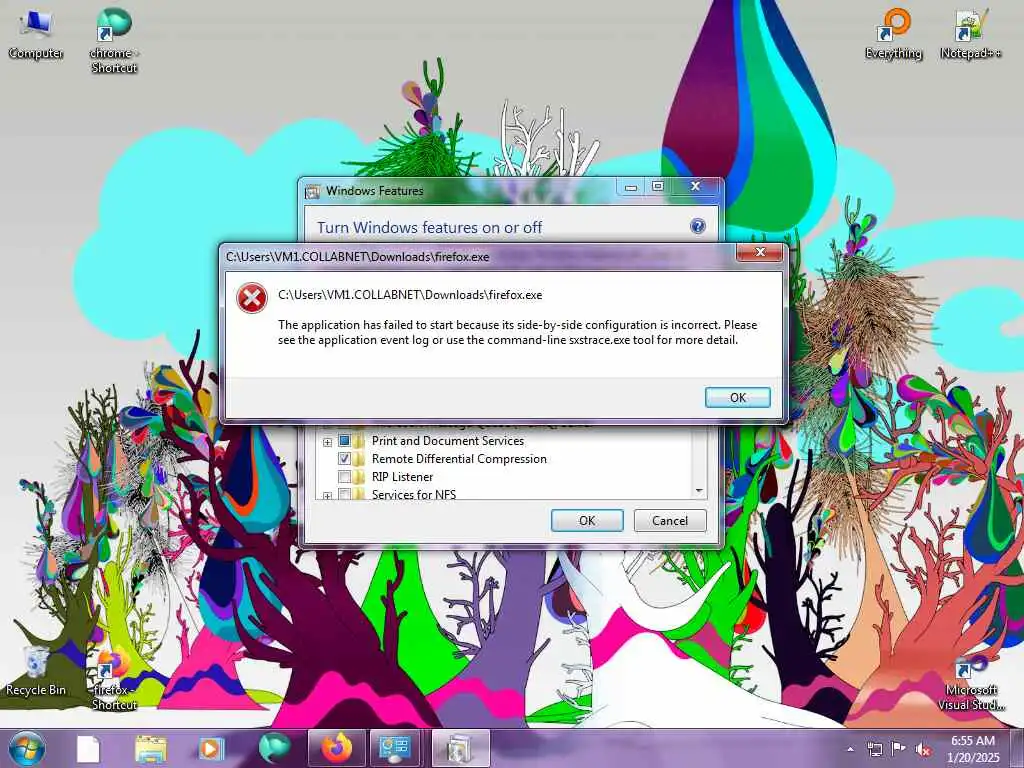Click the Windows Features title bar icon
Image resolution: width=1024 pixels, height=768 pixels.
[313, 191]
